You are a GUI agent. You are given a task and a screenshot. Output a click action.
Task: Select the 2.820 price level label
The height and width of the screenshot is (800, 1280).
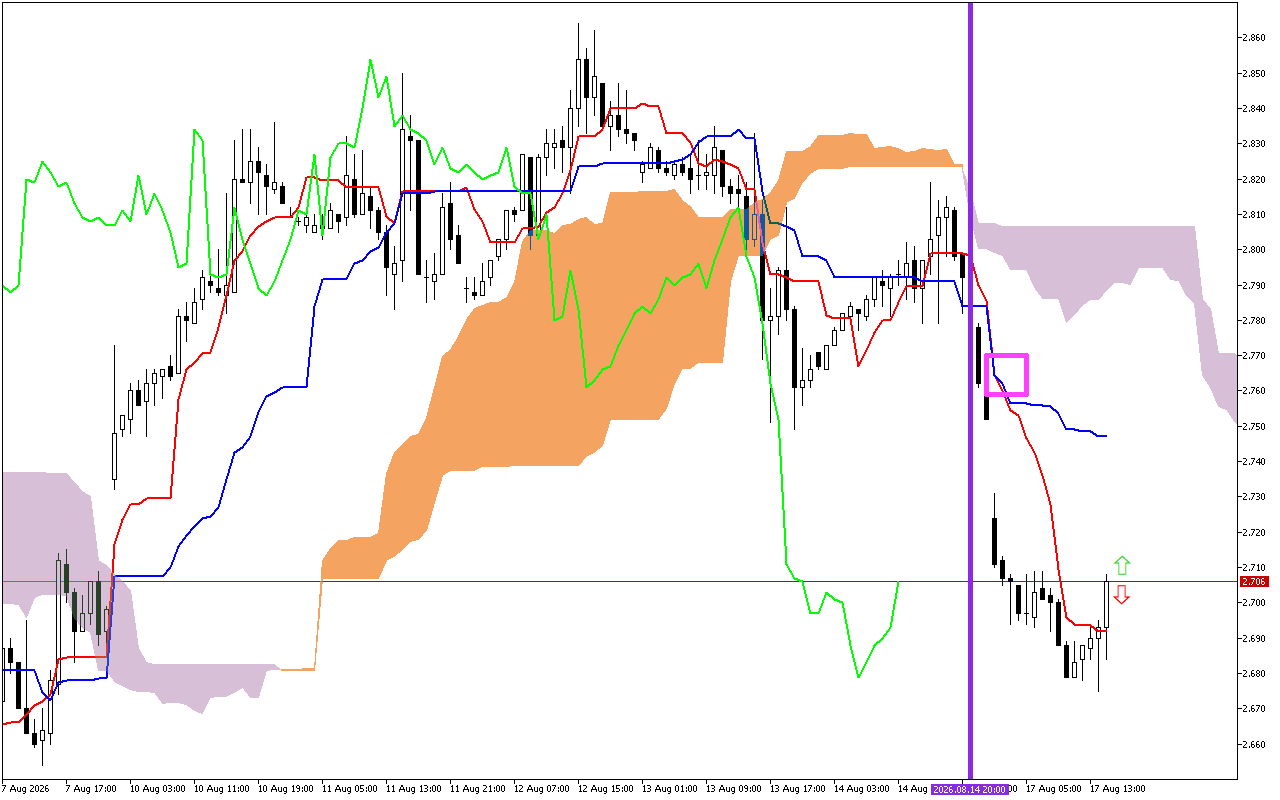point(1253,179)
